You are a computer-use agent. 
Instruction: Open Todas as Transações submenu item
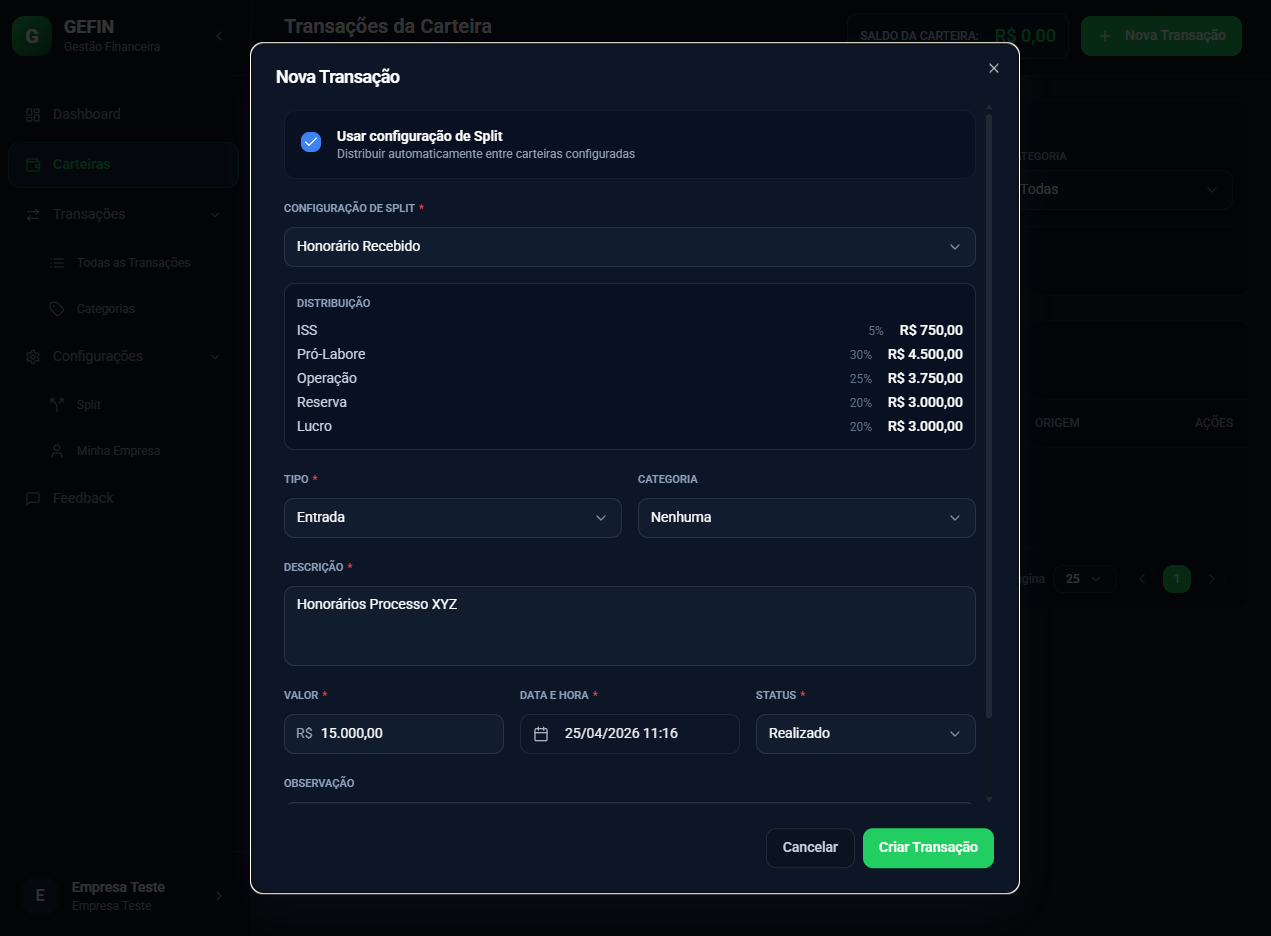tap(133, 263)
